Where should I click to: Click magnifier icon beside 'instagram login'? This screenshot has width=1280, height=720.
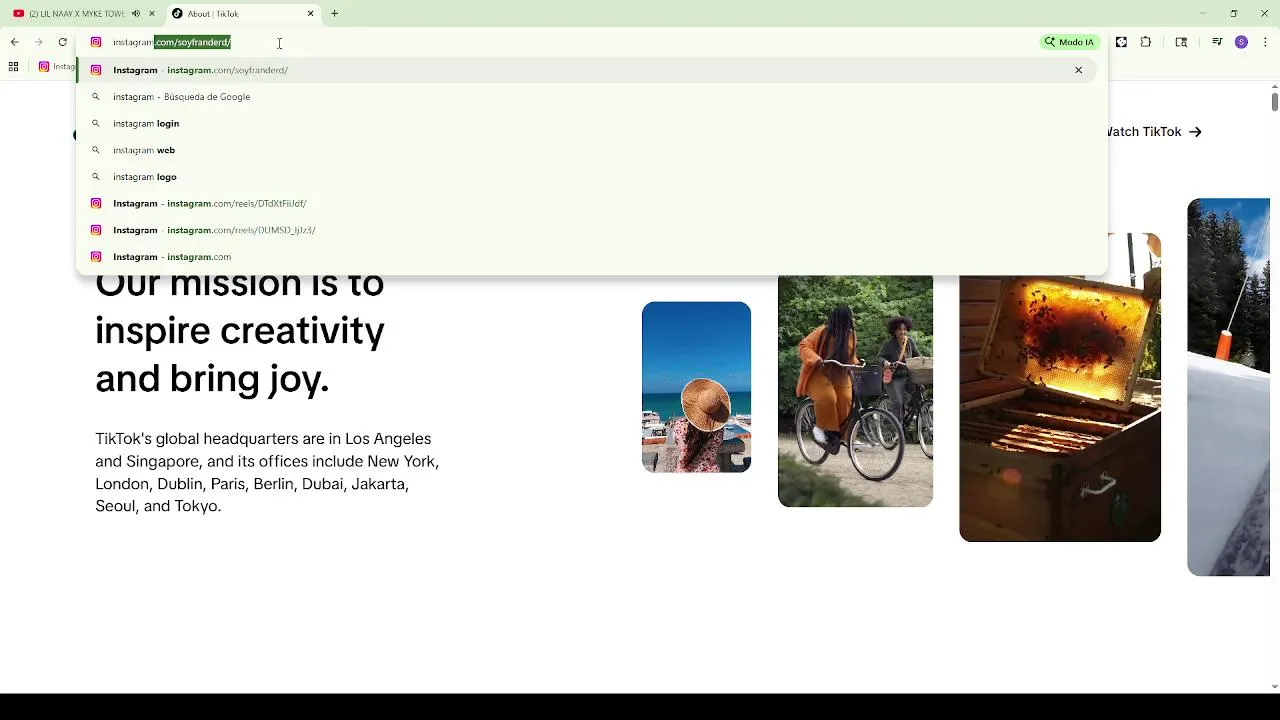pos(96,123)
